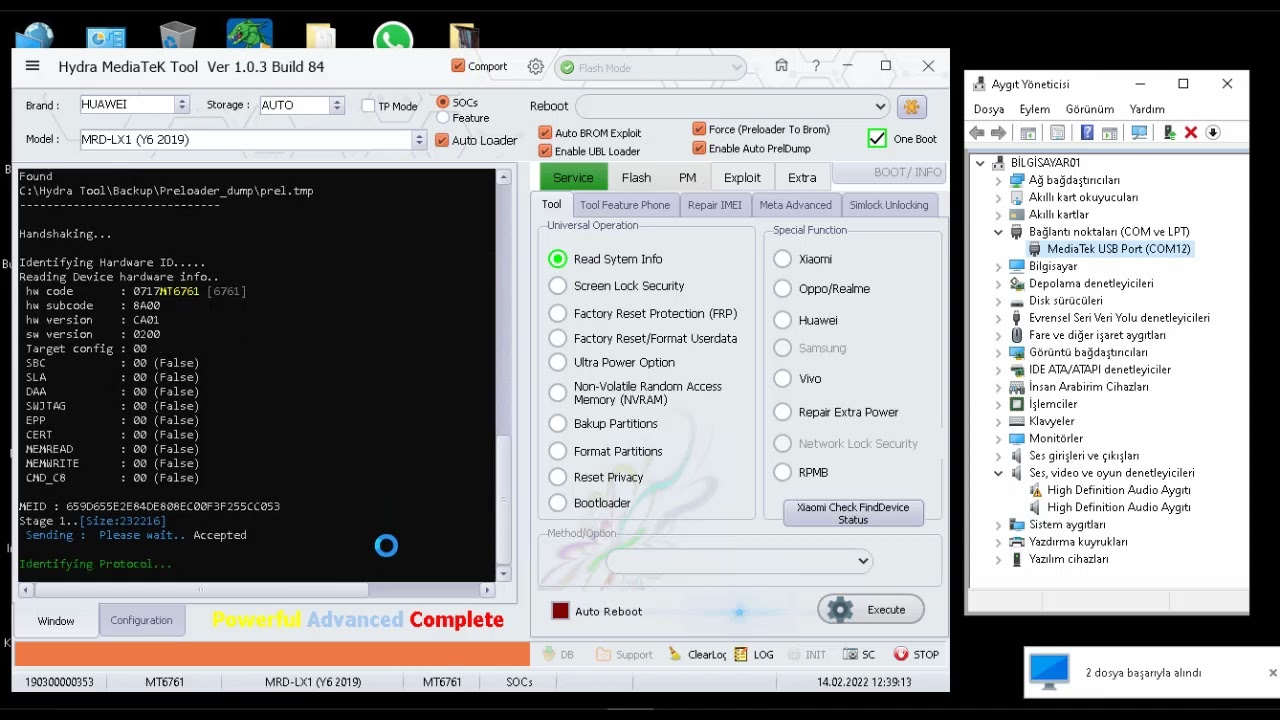This screenshot has width=1280, height=720.
Task: Click the help icon in Device Manager toolbar
Action: pyautogui.click(x=1086, y=133)
